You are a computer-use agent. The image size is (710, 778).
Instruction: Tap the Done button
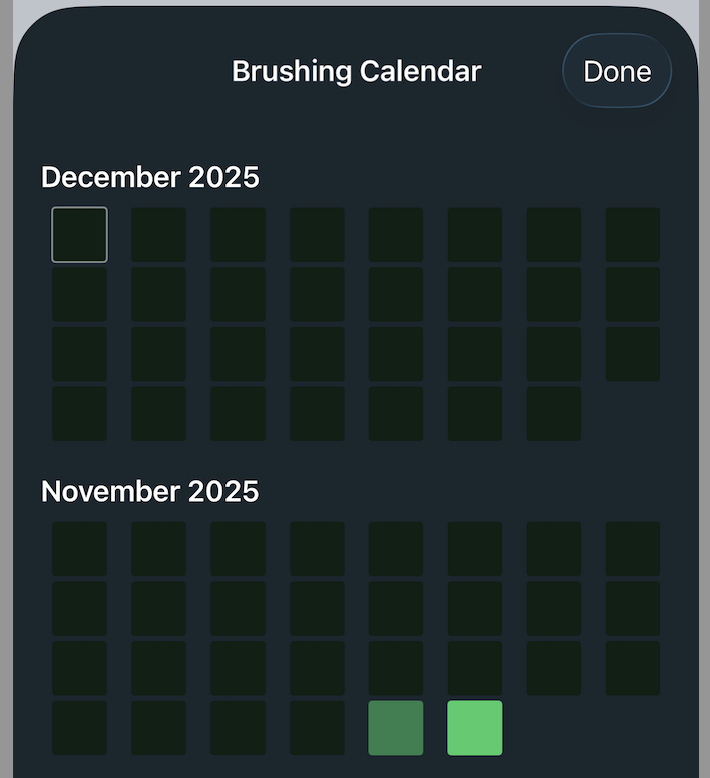(x=617, y=71)
